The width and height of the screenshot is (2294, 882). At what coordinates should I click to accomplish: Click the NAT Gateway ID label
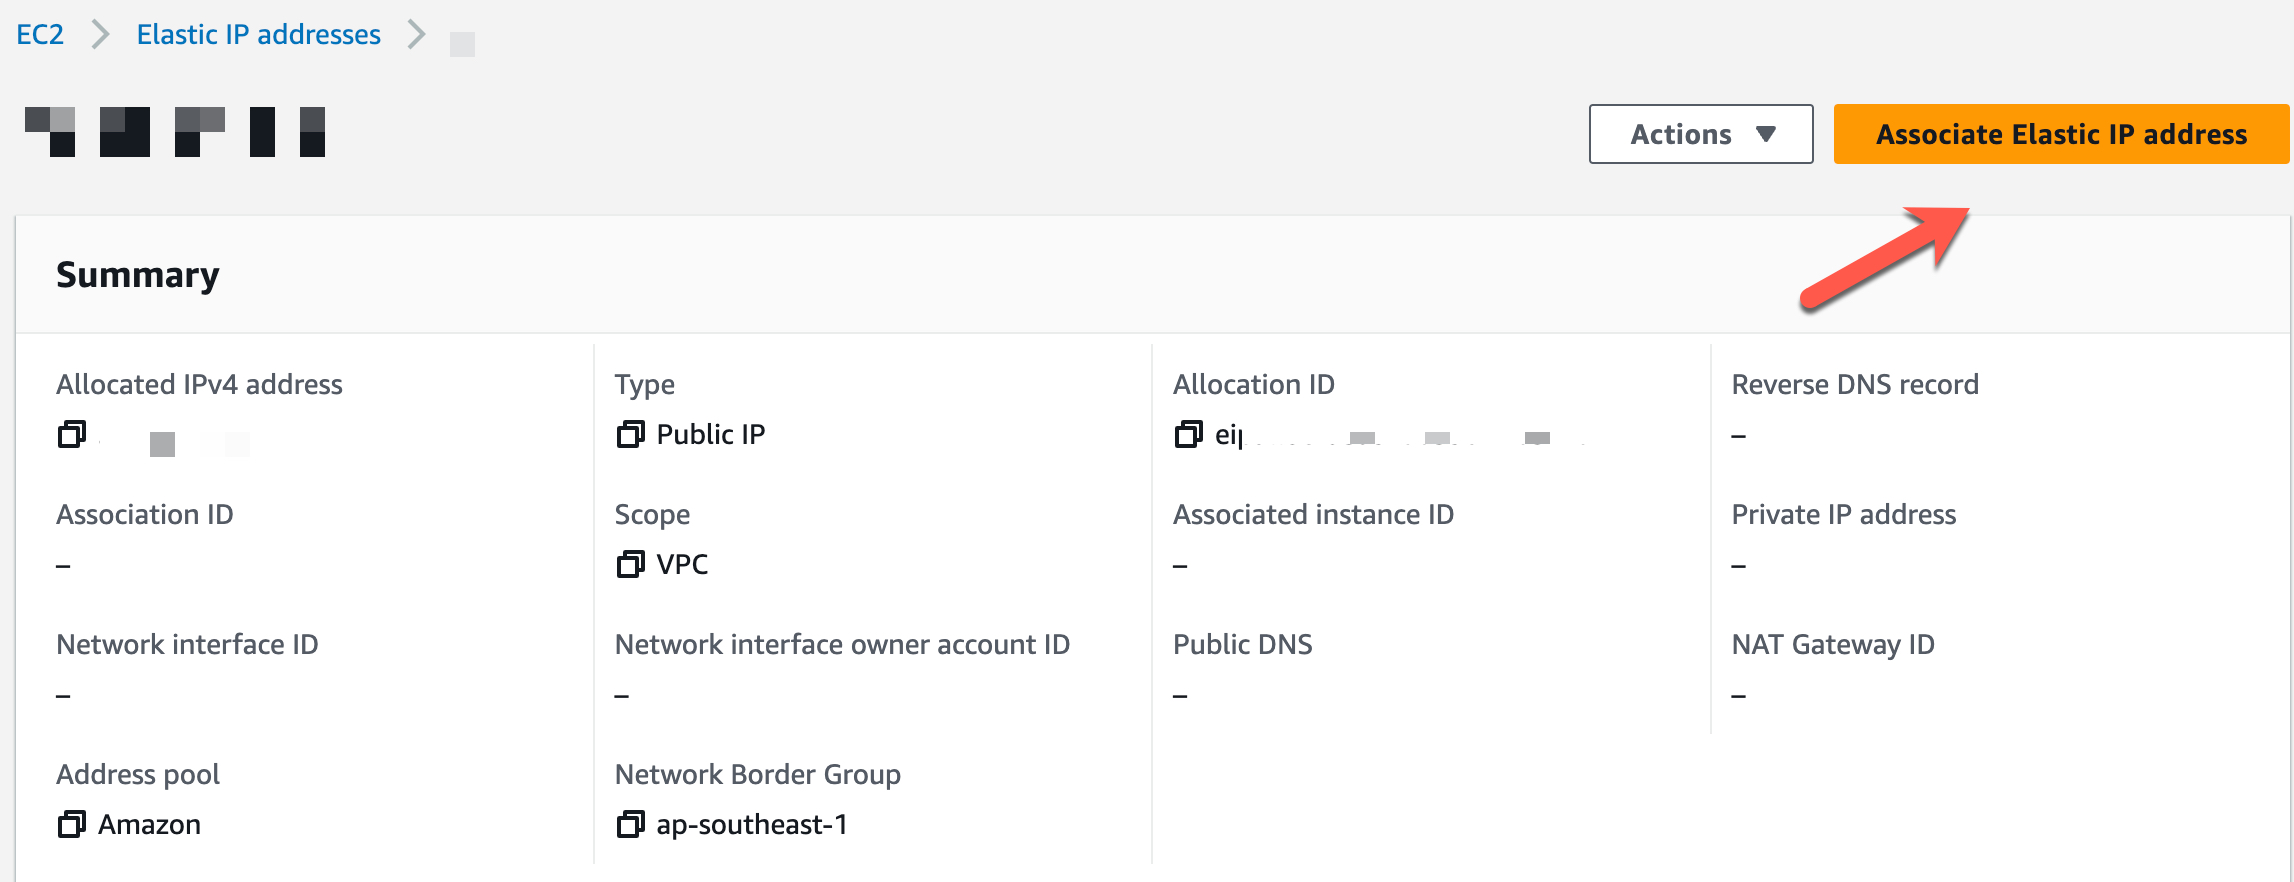(x=1832, y=645)
